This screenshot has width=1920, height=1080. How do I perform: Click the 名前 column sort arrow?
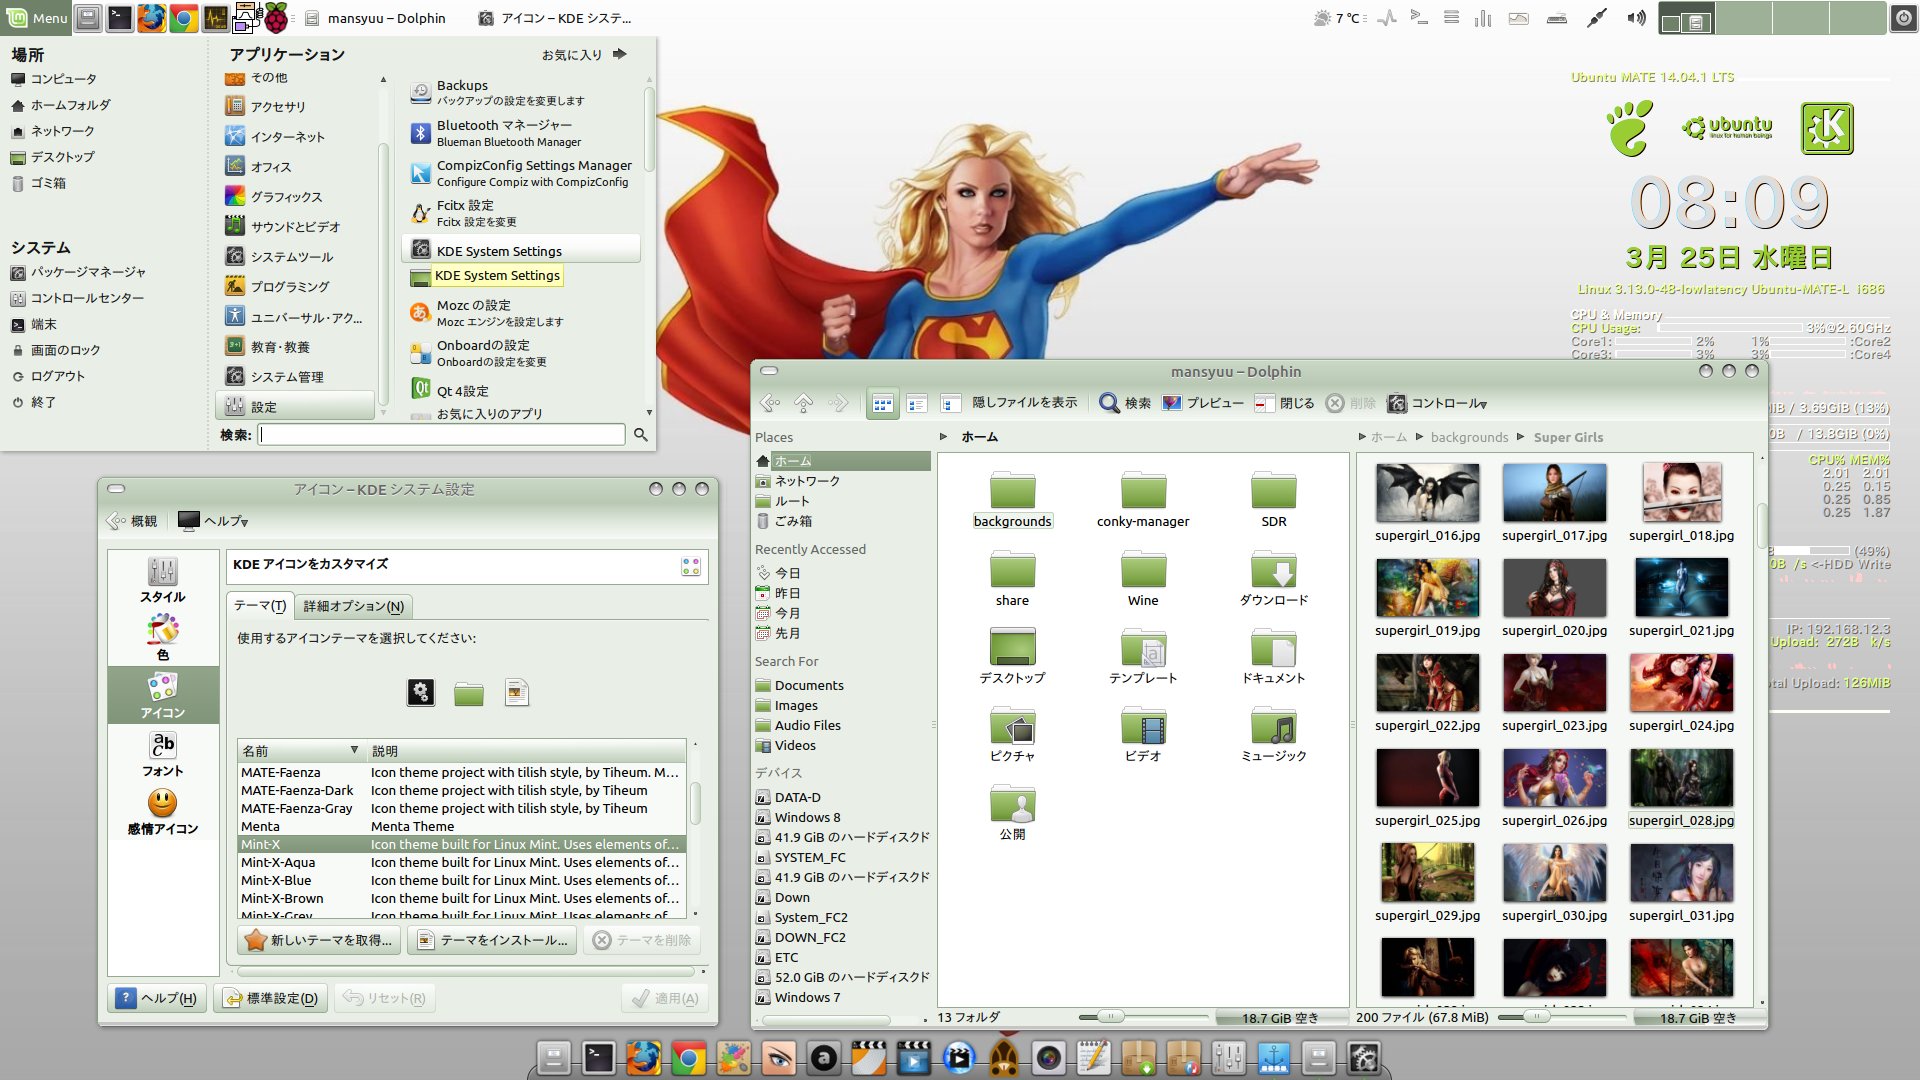tap(354, 750)
